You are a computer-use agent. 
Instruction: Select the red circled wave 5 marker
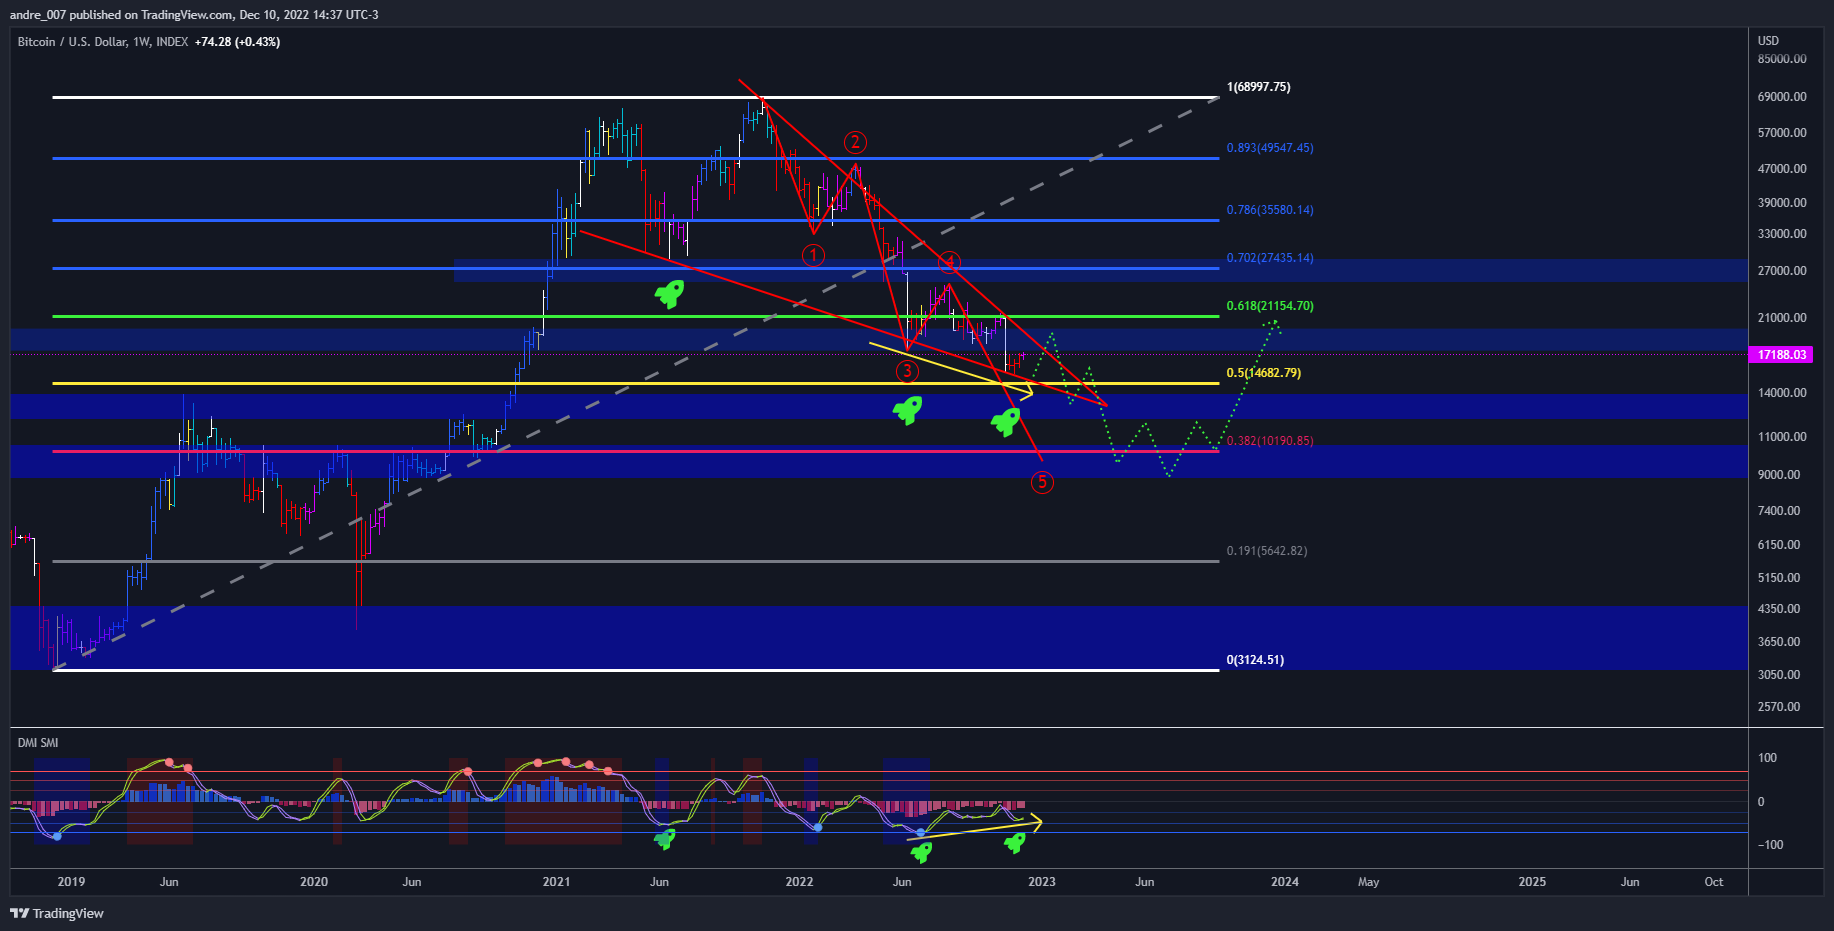(x=1042, y=483)
